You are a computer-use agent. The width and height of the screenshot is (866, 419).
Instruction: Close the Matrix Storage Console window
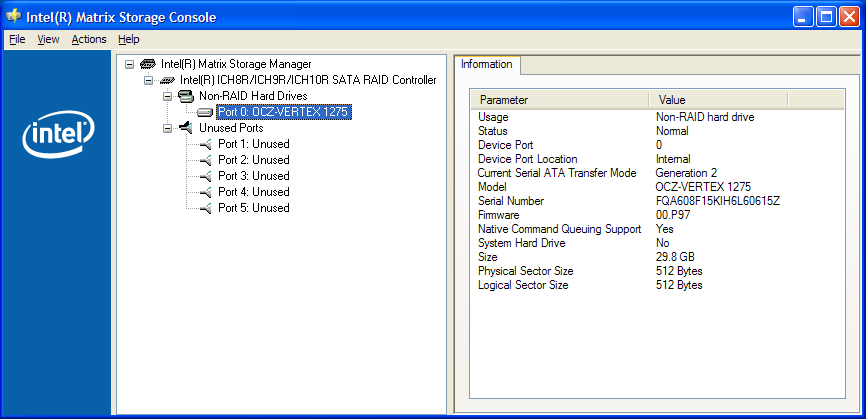coord(849,17)
